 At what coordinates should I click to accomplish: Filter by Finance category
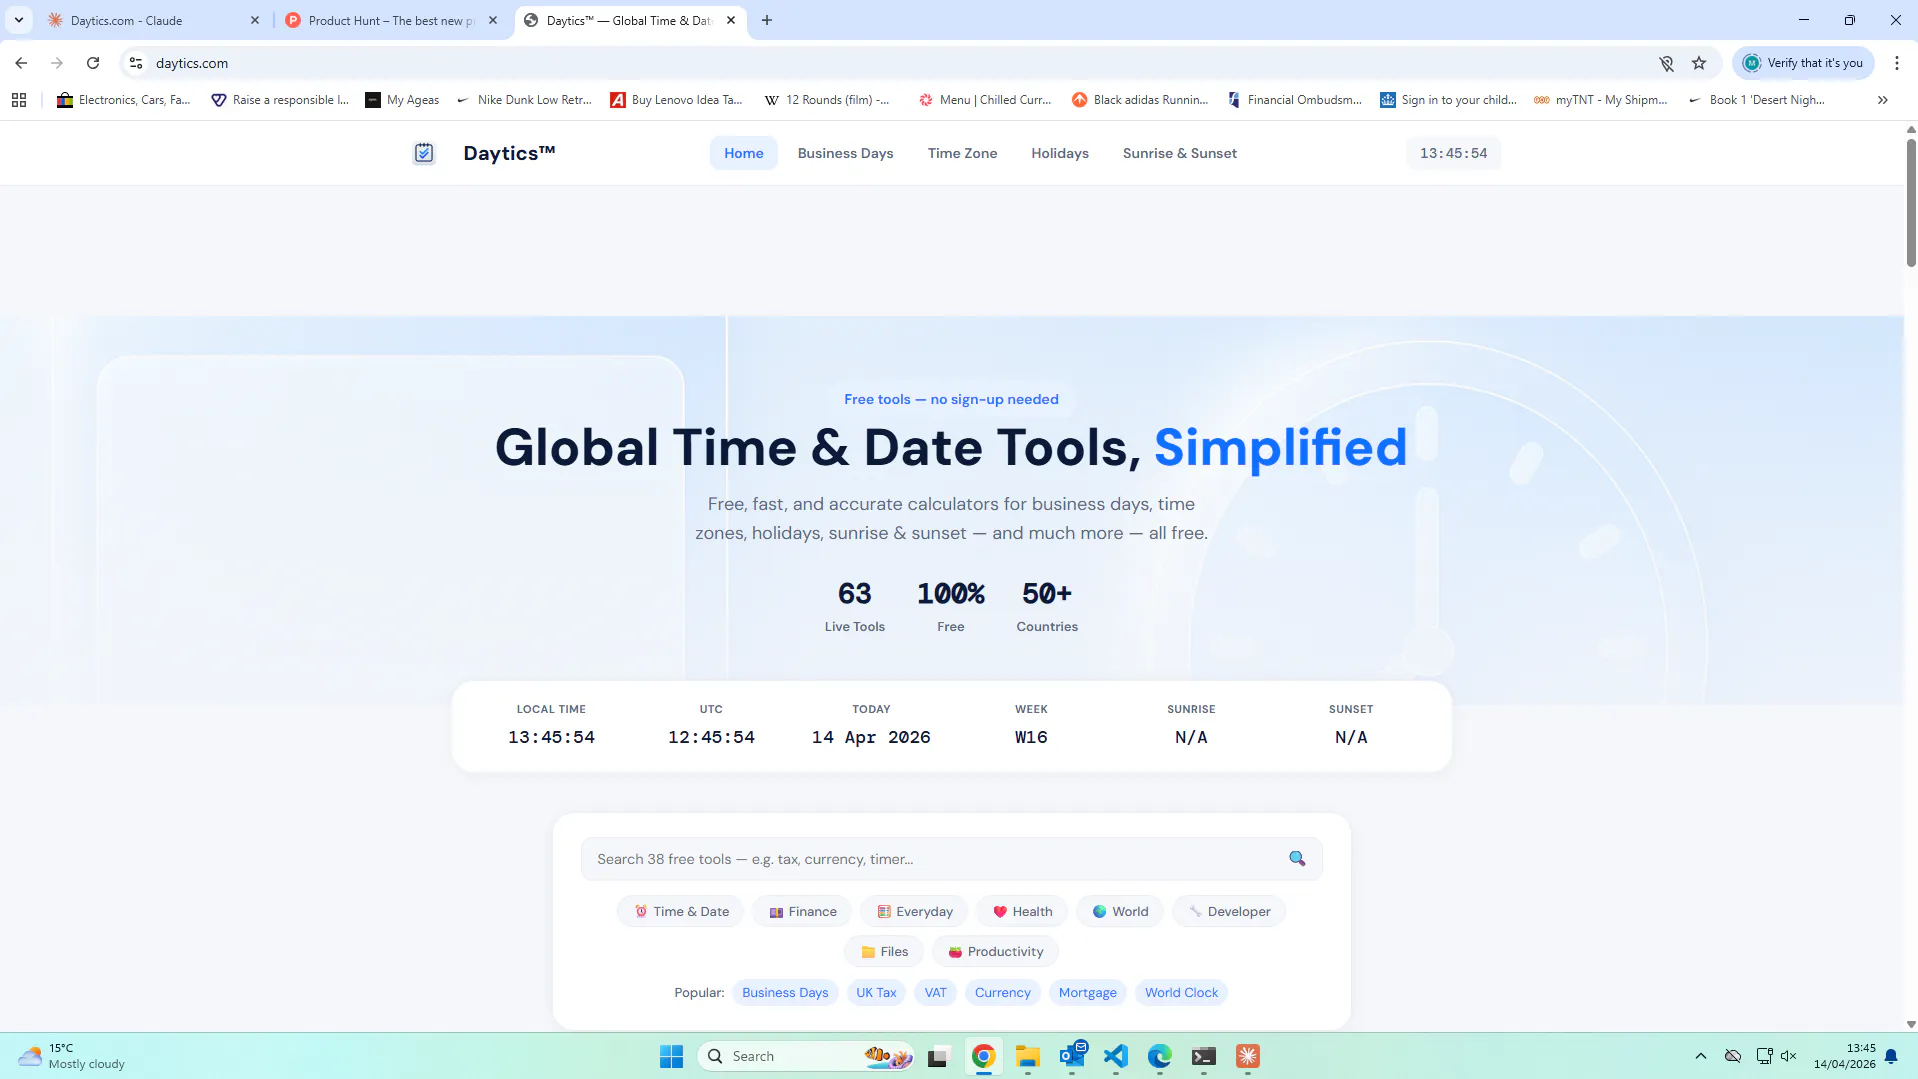pyautogui.click(x=802, y=911)
